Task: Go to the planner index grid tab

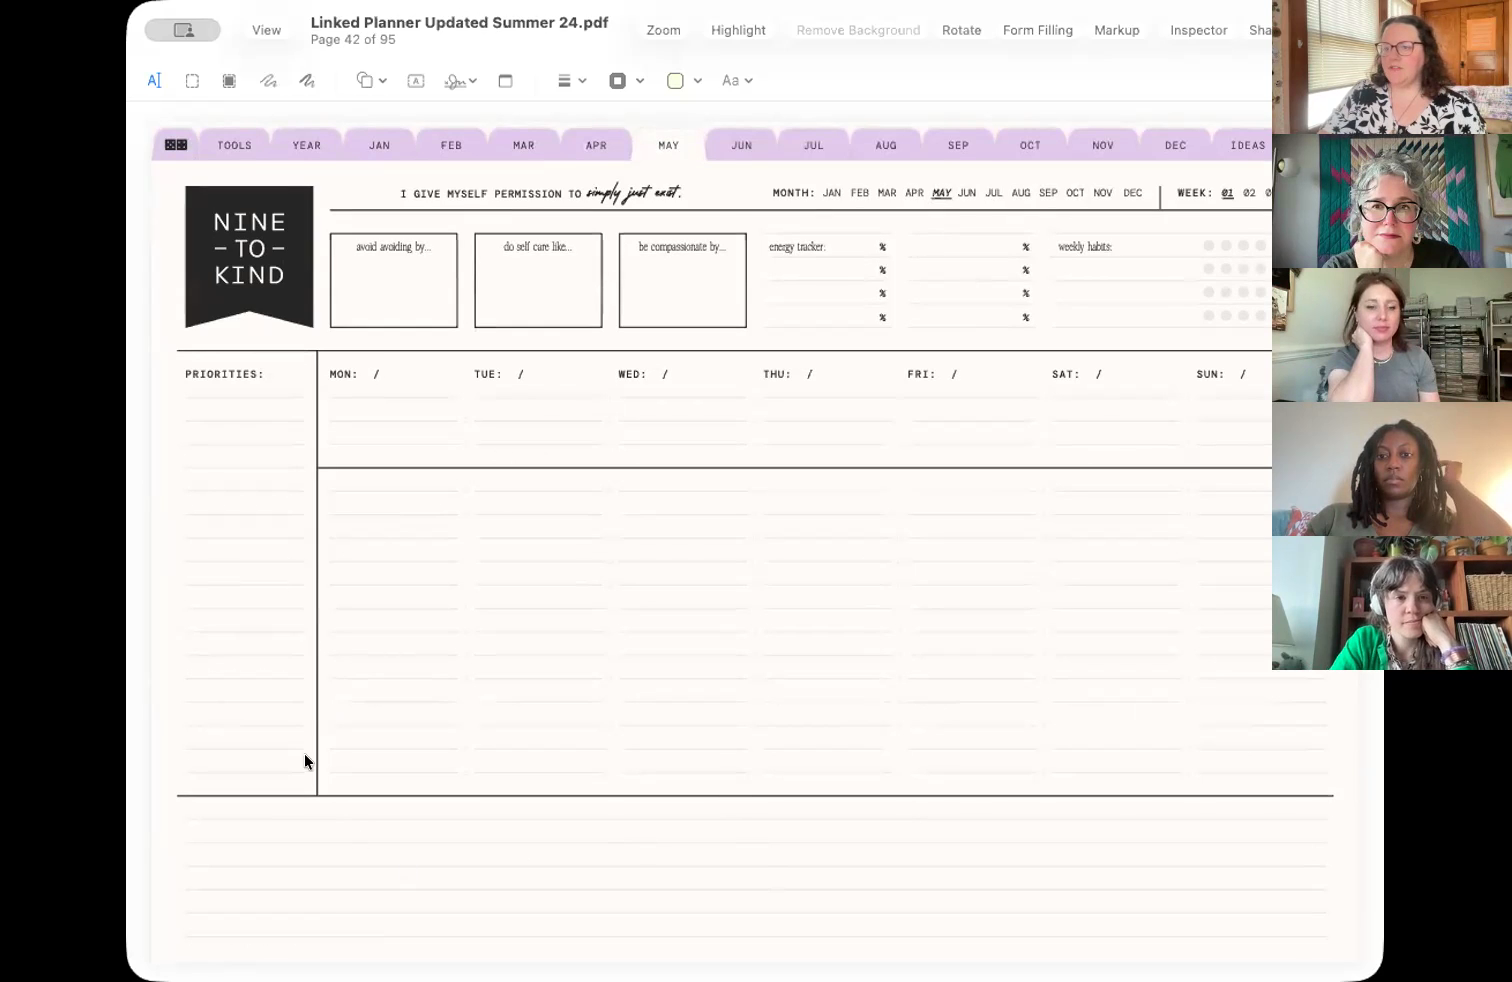Action: [176, 145]
